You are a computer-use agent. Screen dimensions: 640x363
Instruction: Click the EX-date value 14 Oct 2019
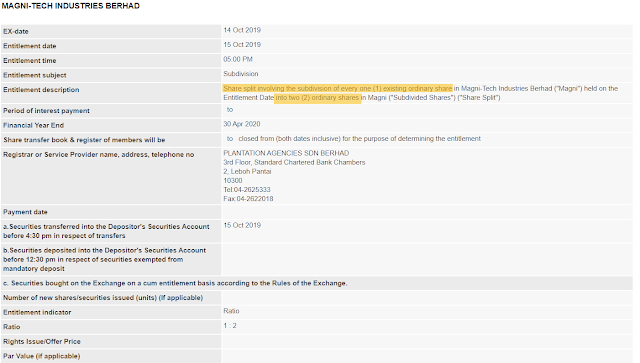click(x=242, y=30)
